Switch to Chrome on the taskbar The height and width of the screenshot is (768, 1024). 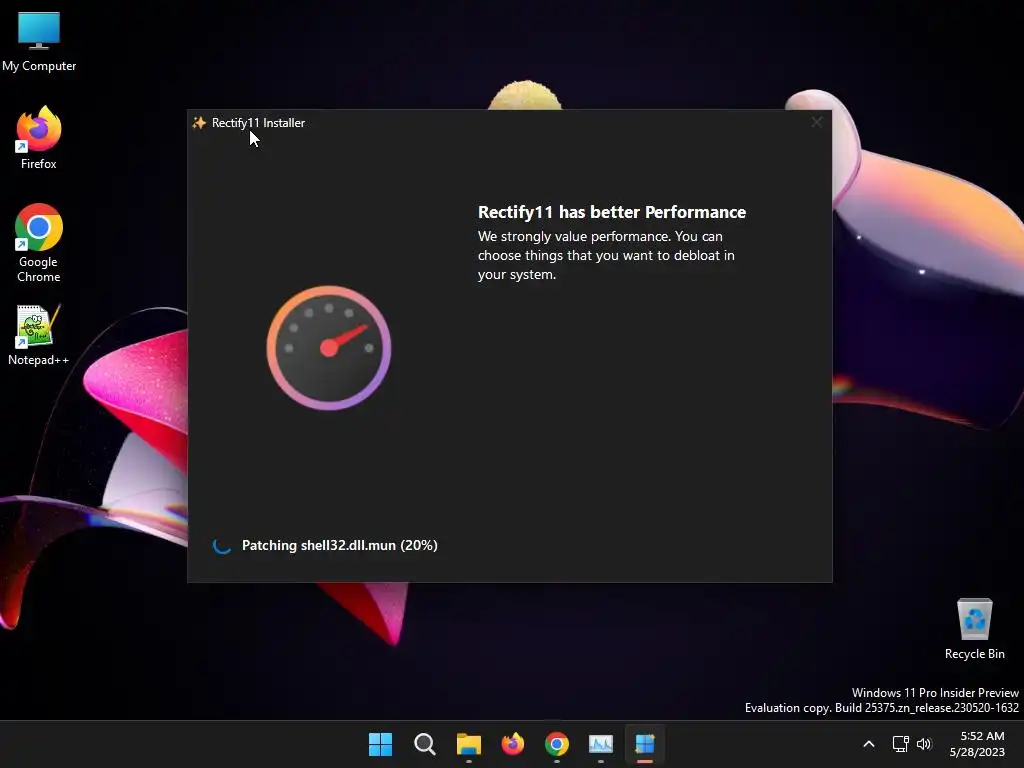click(556, 744)
